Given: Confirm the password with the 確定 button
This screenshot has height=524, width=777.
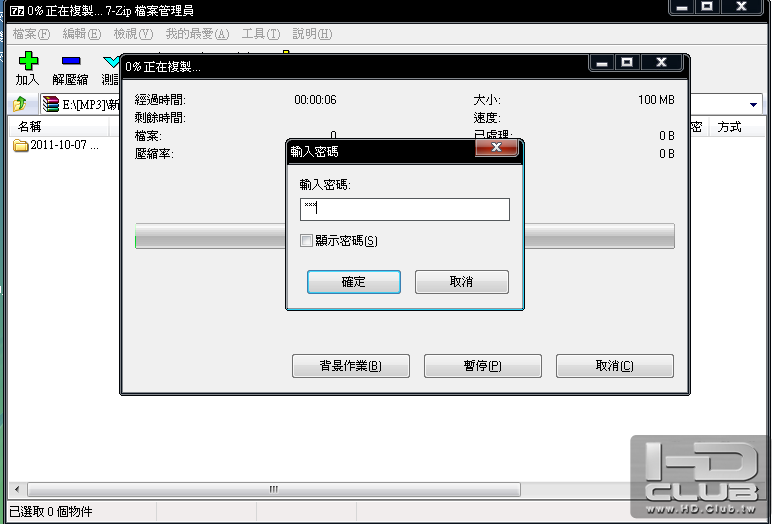Looking at the screenshot, I should click(354, 282).
